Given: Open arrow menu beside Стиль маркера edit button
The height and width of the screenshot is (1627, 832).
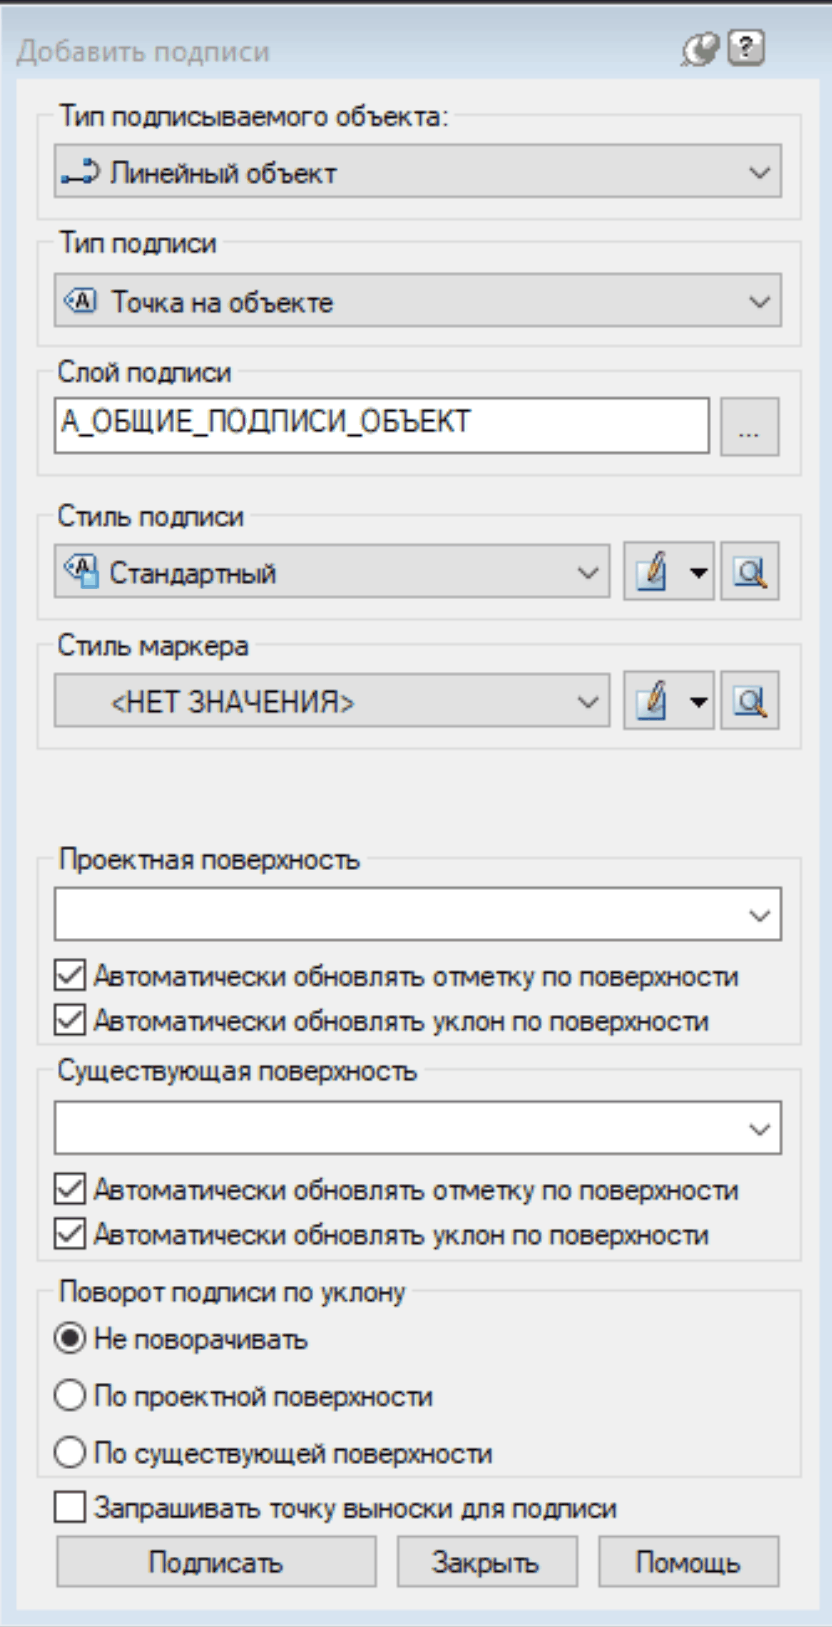Looking at the screenshot, I should point(699,702).
